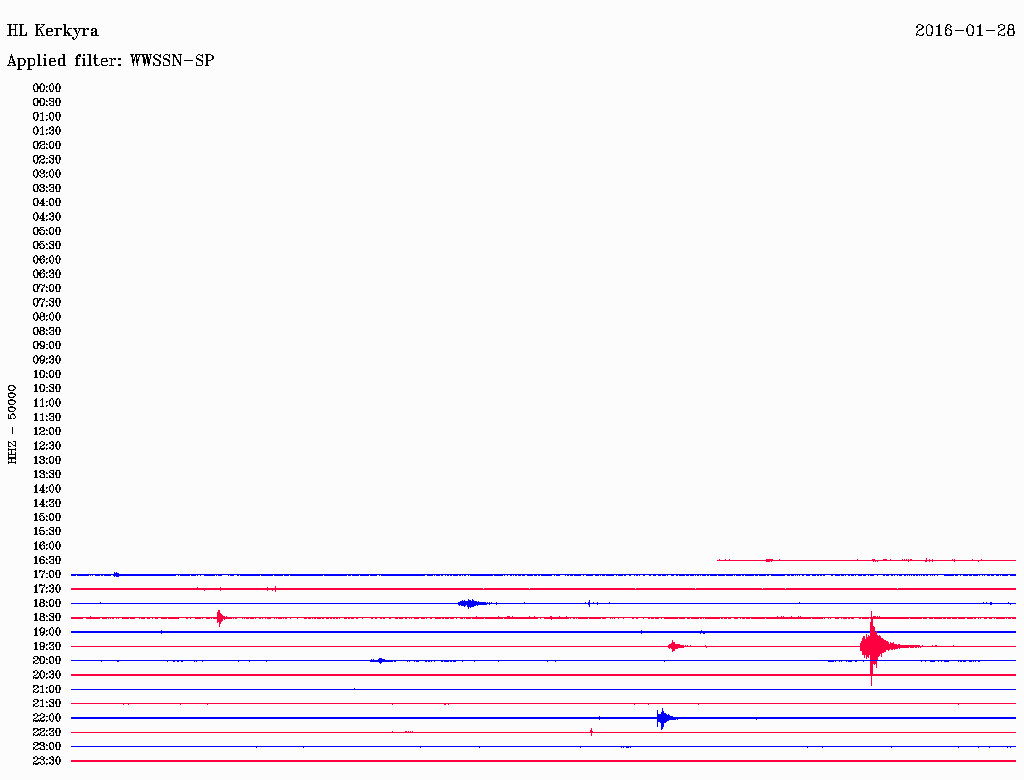
Task: Select the 00:00 time label
Action: (47, 88)
